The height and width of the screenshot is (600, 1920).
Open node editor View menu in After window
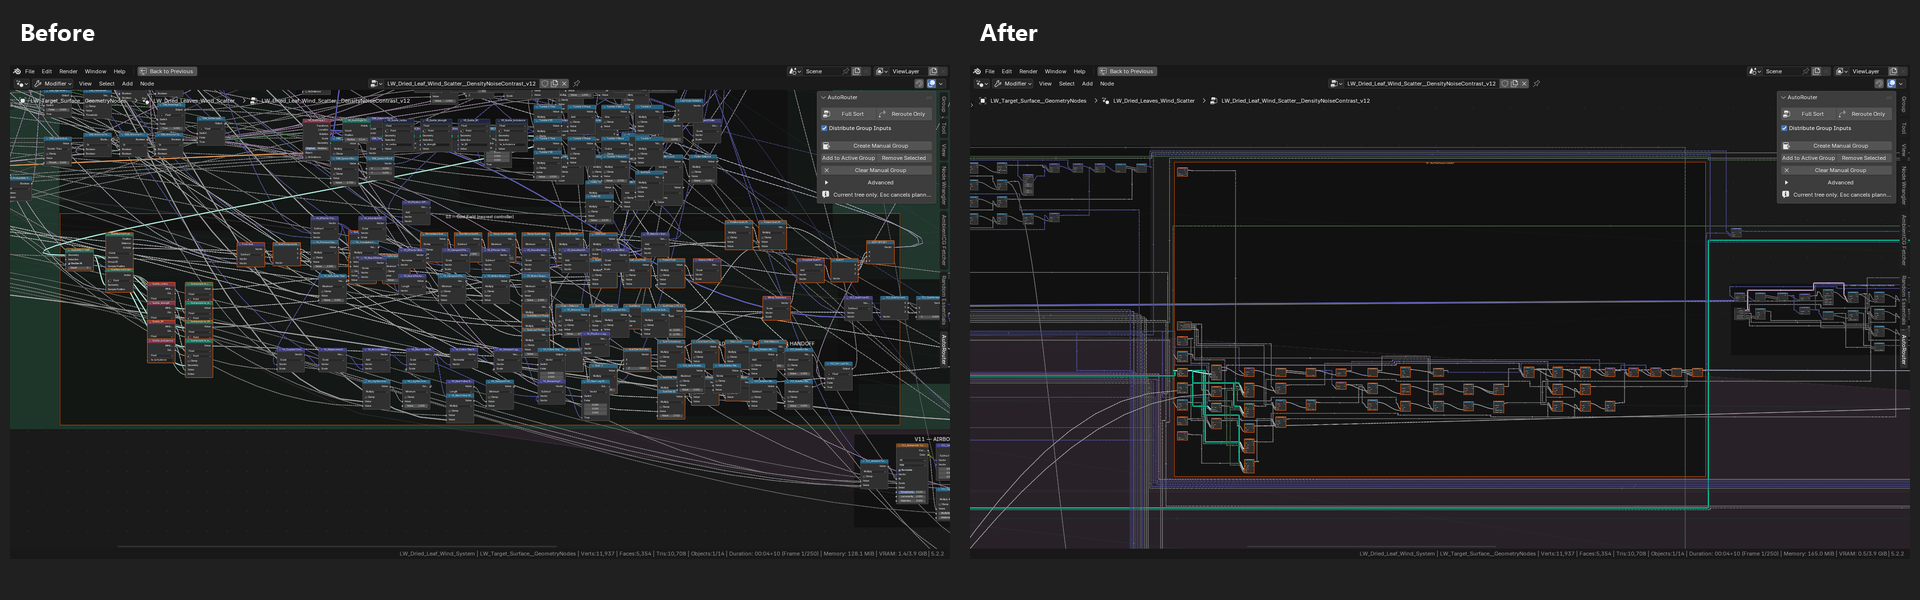(x=1045, y=84)
